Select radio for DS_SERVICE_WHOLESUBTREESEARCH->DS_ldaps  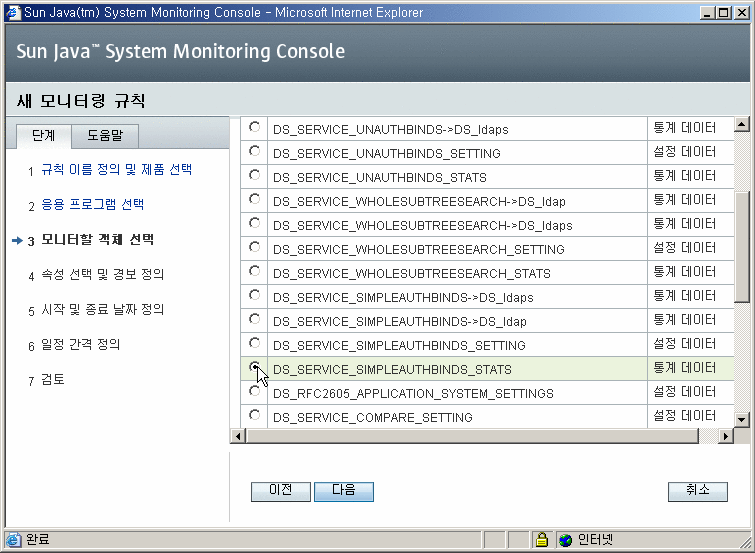coord(254,223)
